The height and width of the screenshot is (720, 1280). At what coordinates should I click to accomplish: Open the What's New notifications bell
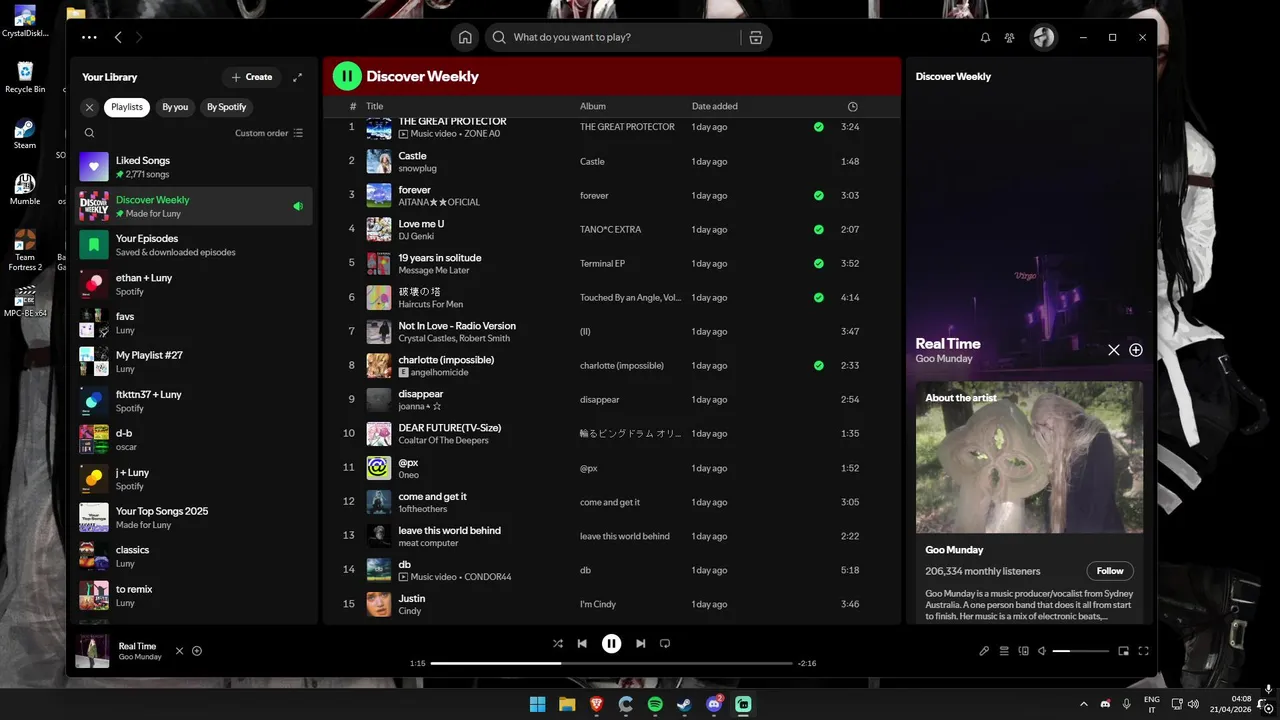coord(985,37)
